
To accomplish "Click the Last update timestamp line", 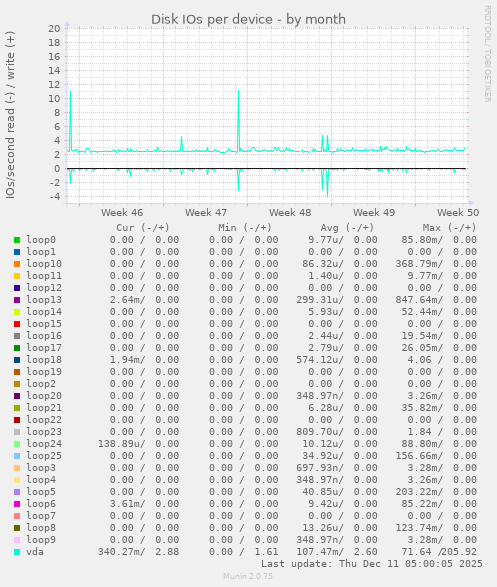I will click(372, 564).
